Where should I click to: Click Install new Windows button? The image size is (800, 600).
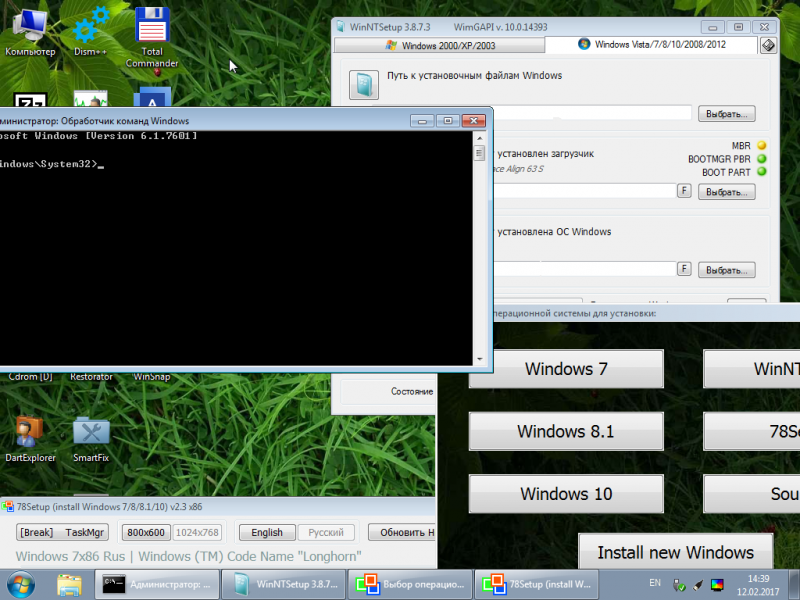(x=676, y=552)
